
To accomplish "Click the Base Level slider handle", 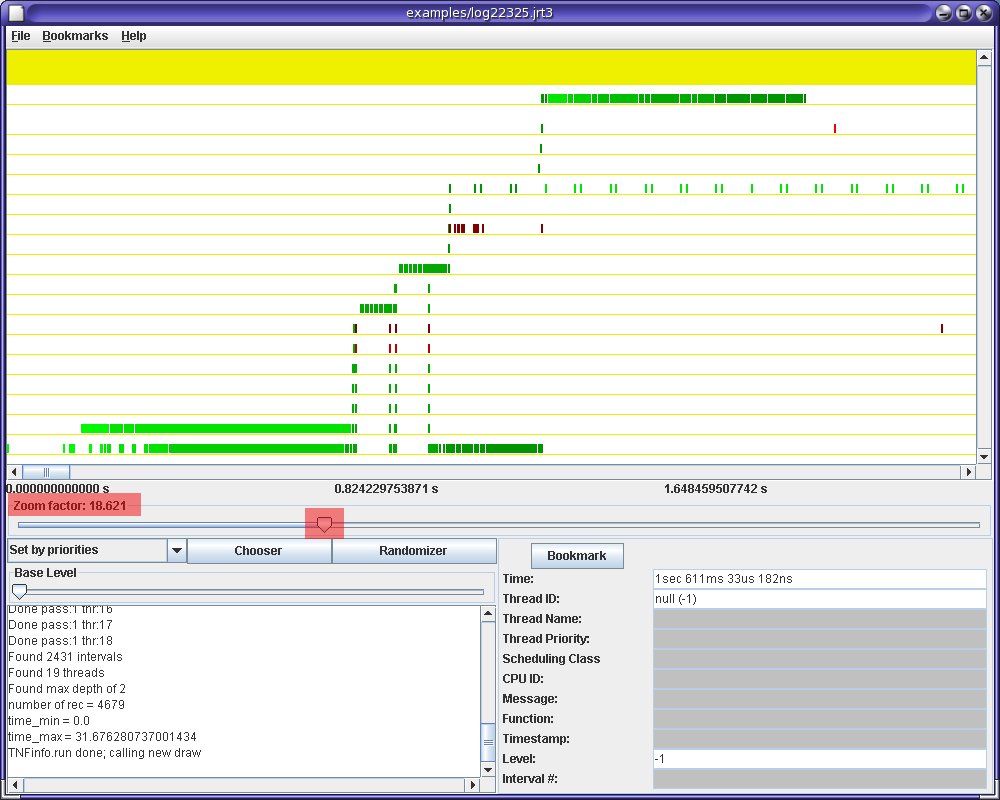I will pyautogui.click(x=19, y=591).
